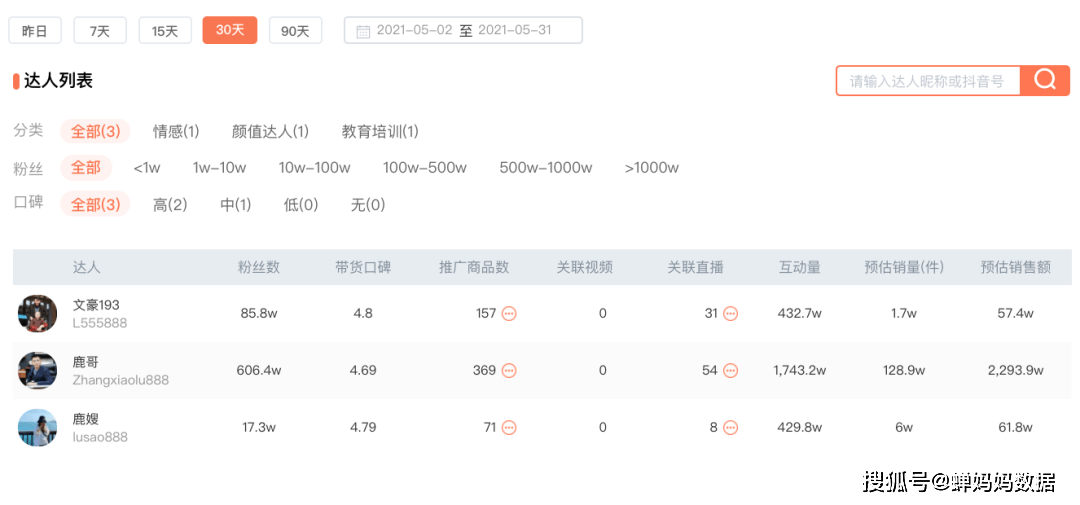Open more details for 鹿嫂's 71 promoted products

509,428
